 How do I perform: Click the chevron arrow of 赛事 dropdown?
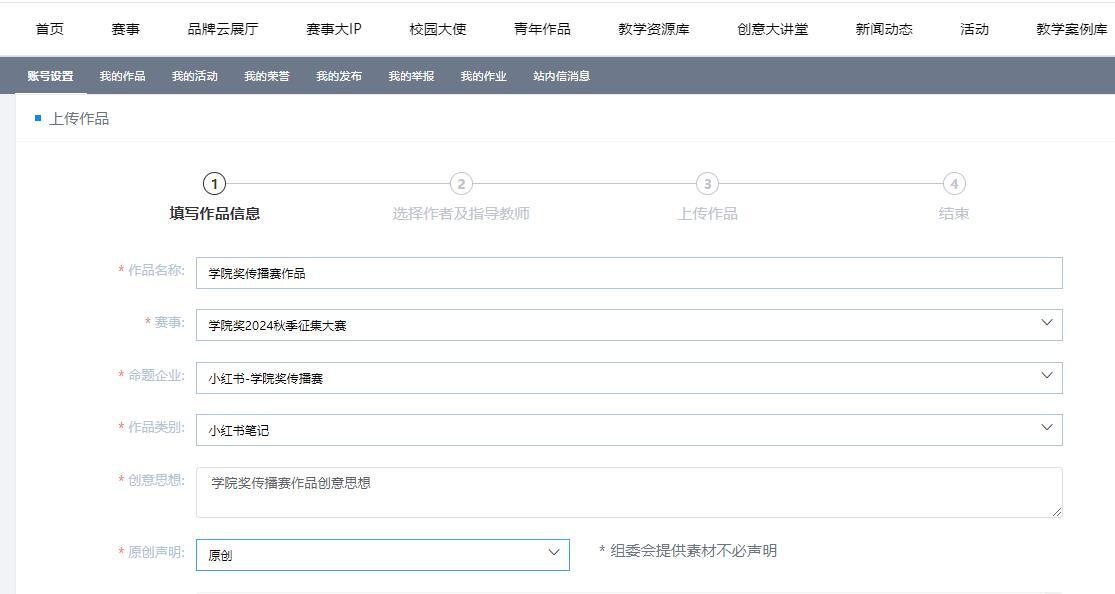pos(1047,322)
